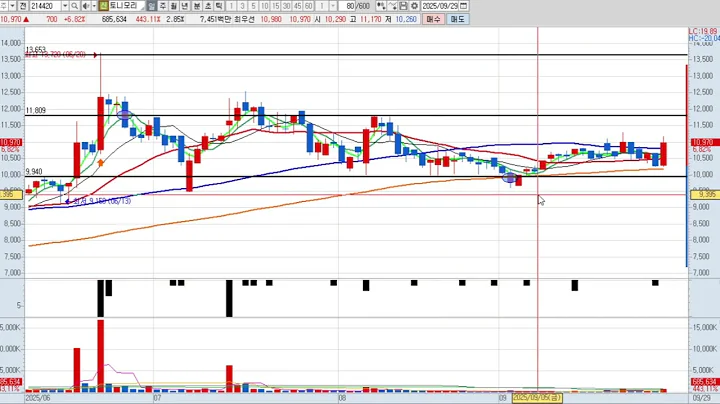Viewport: 720px width, 404px height.
Task: Click the orange arrow signal marker on chart
Action: click(x=101, y=163)
